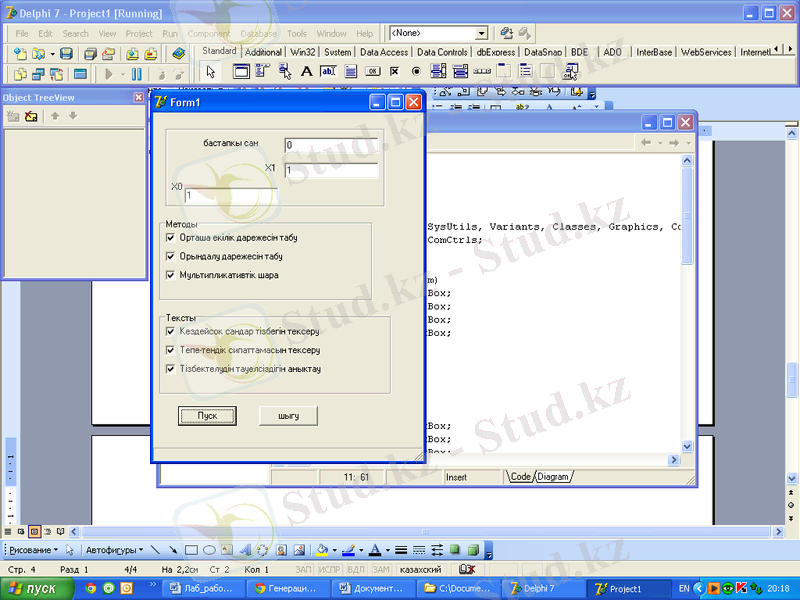Expand the Open file dropdown arrow
This screenshot has height=600, width=800.
(x=52, y=54)
